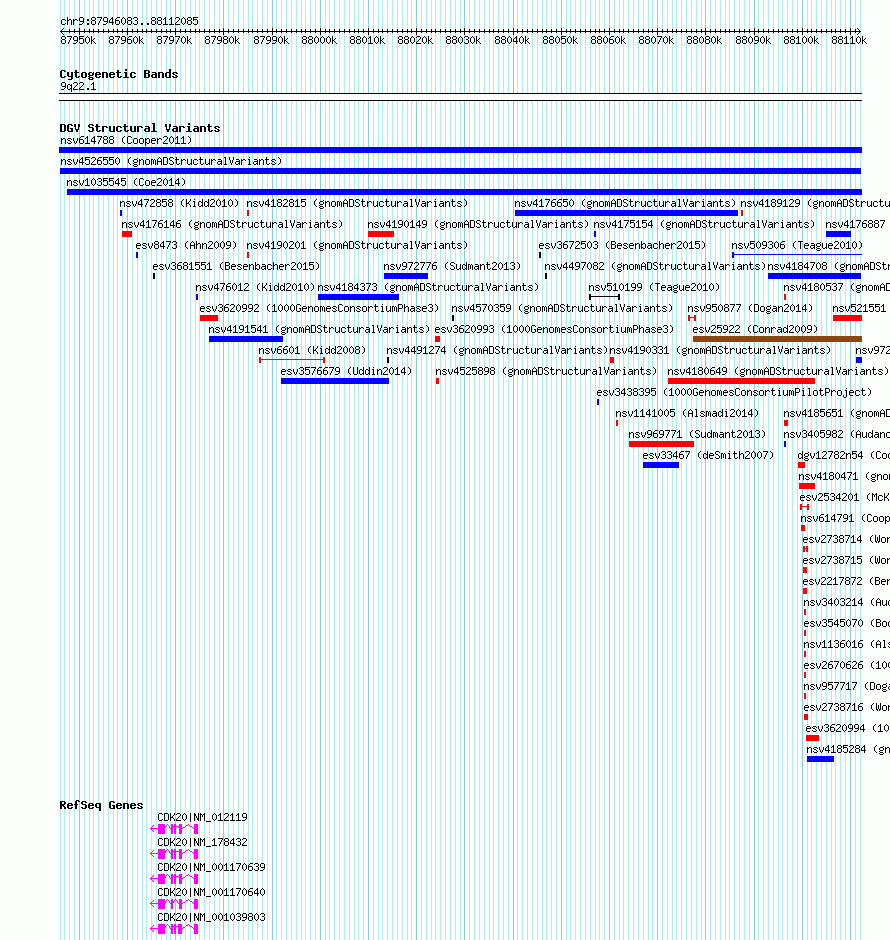This screenshot has width=890, height=940.
Task: Select nsv4525898 variant label
Action: tap(546, 371)
